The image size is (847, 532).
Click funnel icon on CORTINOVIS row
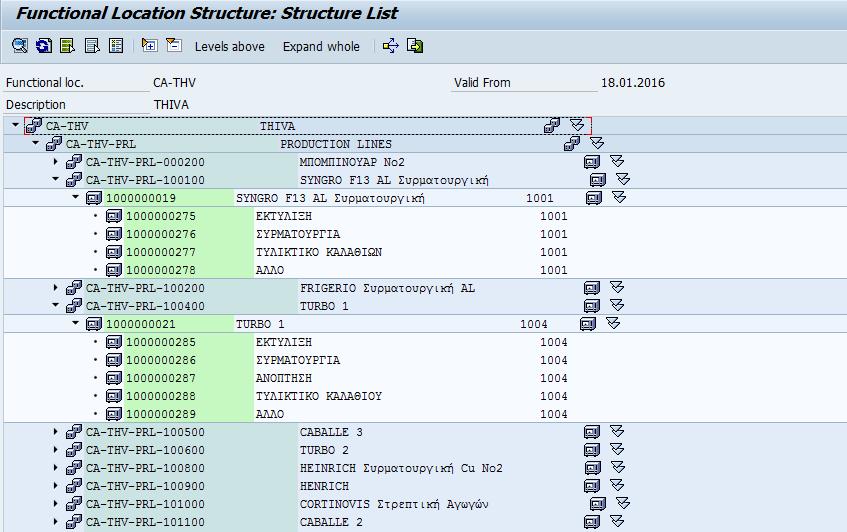(x=623, y=503)
